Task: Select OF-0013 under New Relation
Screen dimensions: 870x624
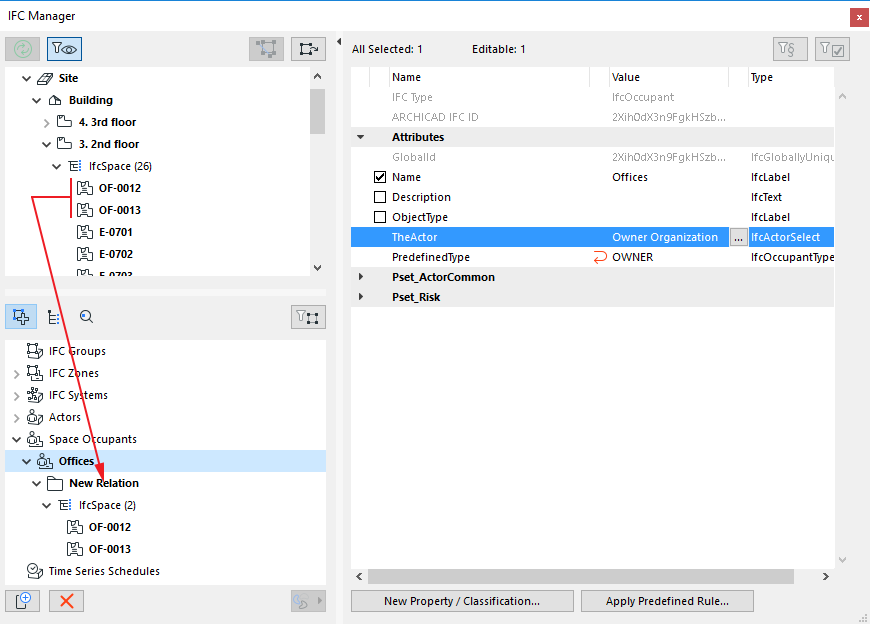Action: (110, 549)
